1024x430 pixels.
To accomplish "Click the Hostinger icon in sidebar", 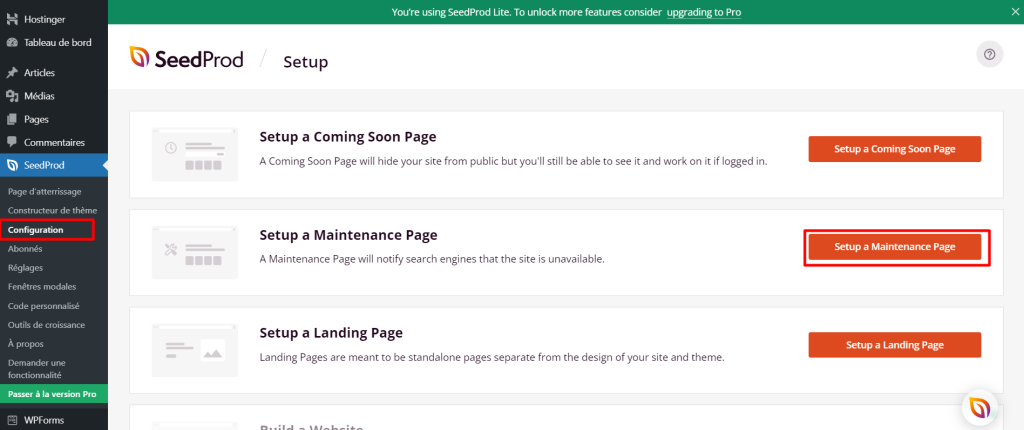I will pyautogui.click(x=12, y=20).
